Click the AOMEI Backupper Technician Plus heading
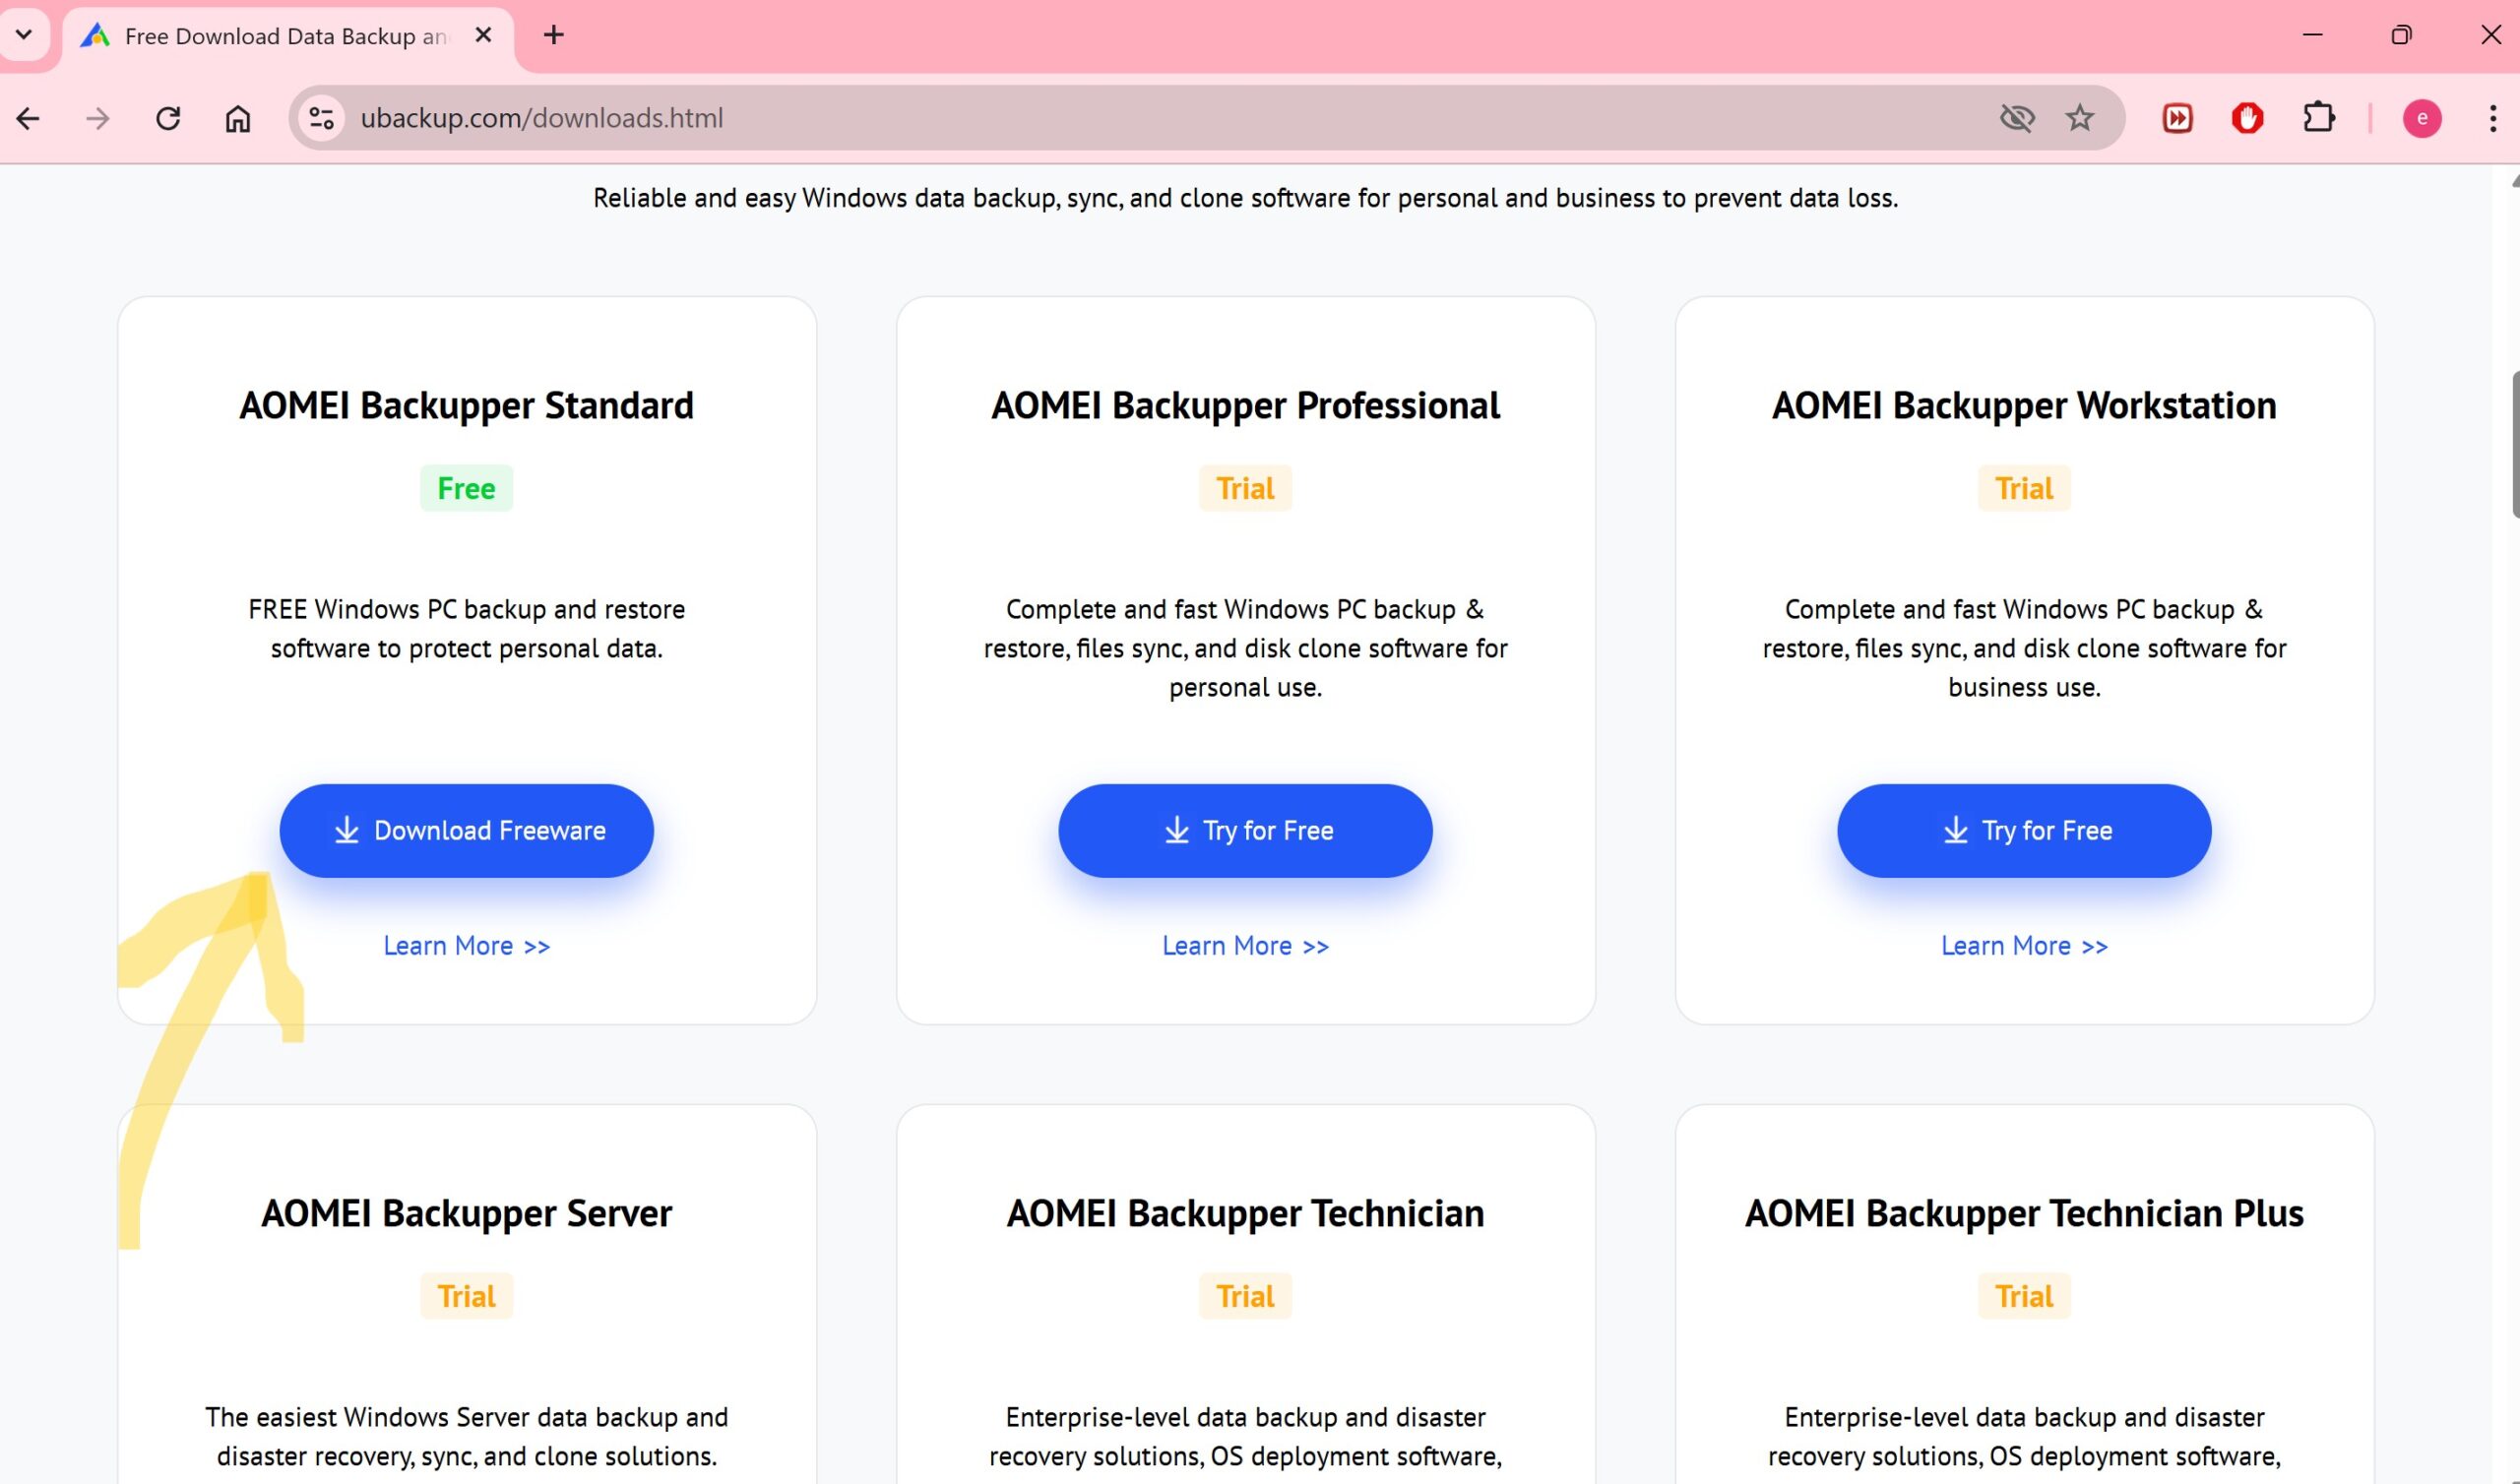 [2024, 1213]
